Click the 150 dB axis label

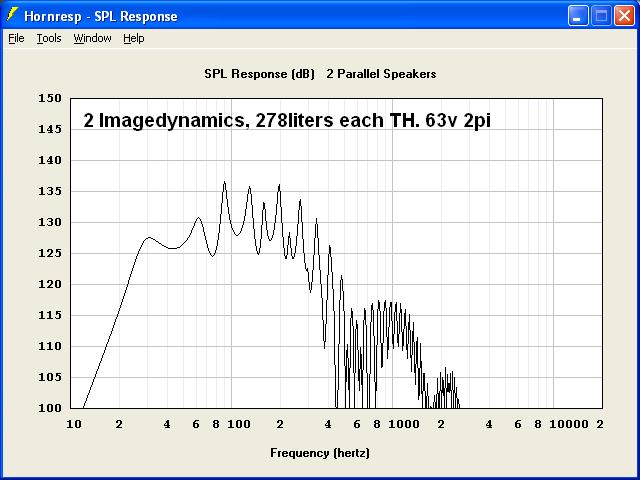tap(50, 98)
